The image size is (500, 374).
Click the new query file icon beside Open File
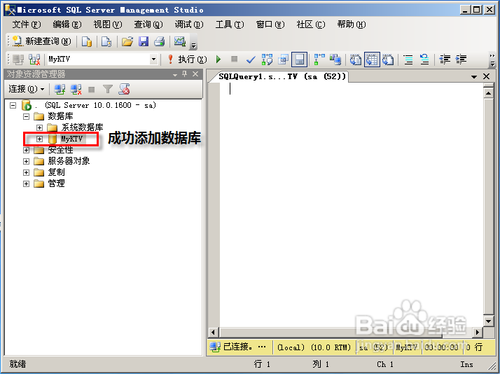coord(106,42)
